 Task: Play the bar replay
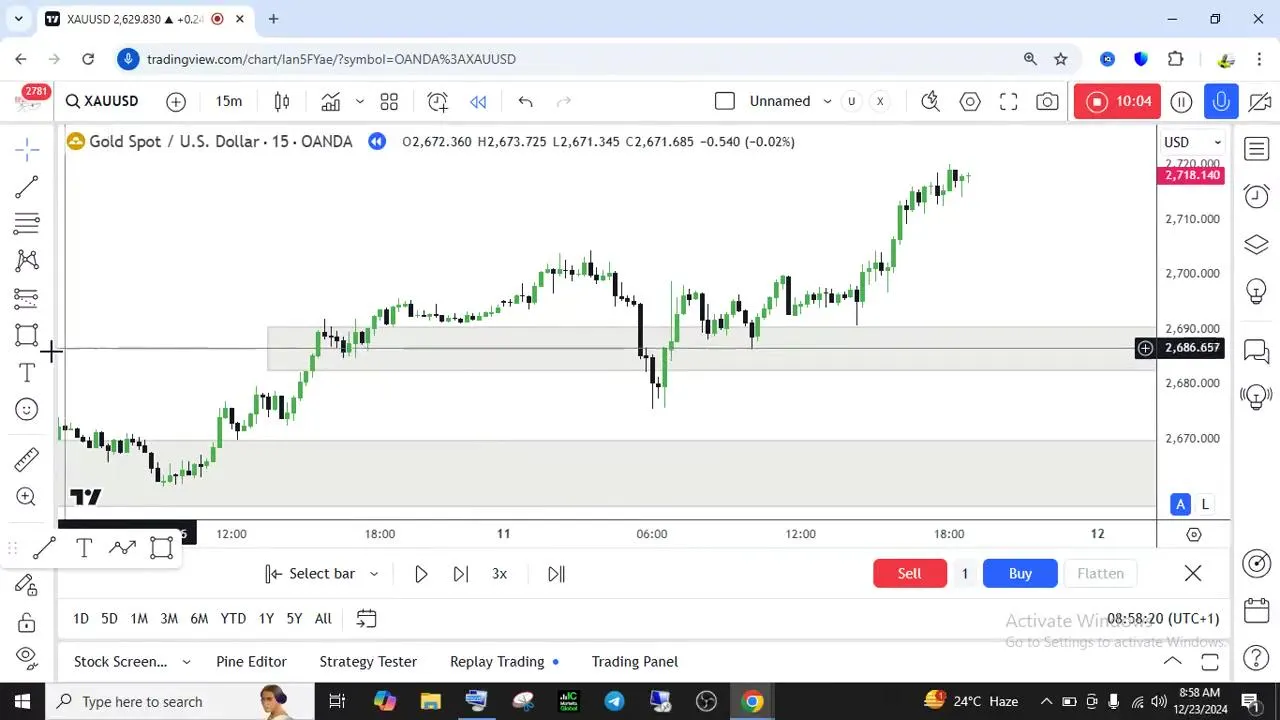click(421, 574)
